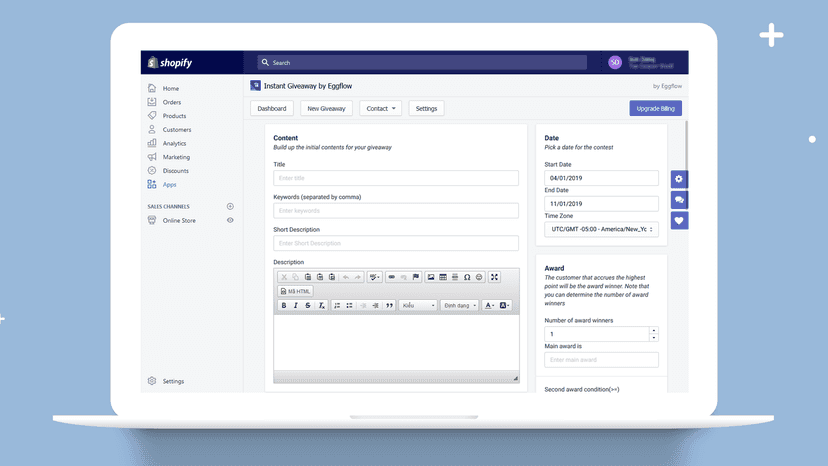This screenshot has height=466, width=828.
Task: Open Customers in sidebar
Action: click(177, 129)
